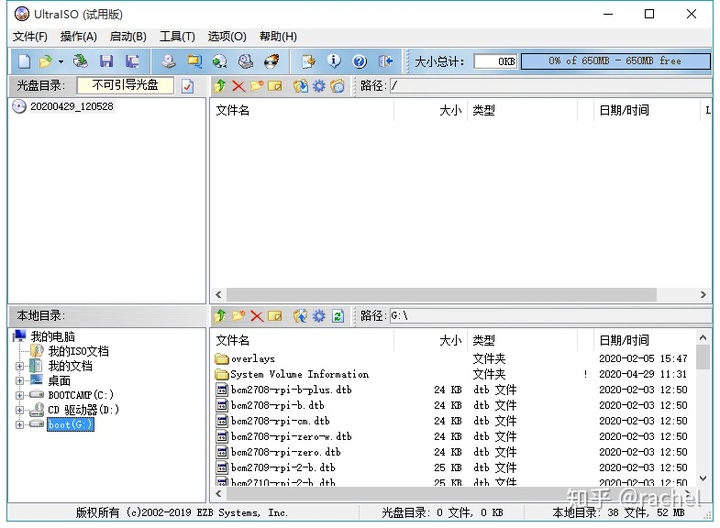Click the Save As icon
Image resolution: width=720 pixels, height=528 pixels.
(133, 61)
